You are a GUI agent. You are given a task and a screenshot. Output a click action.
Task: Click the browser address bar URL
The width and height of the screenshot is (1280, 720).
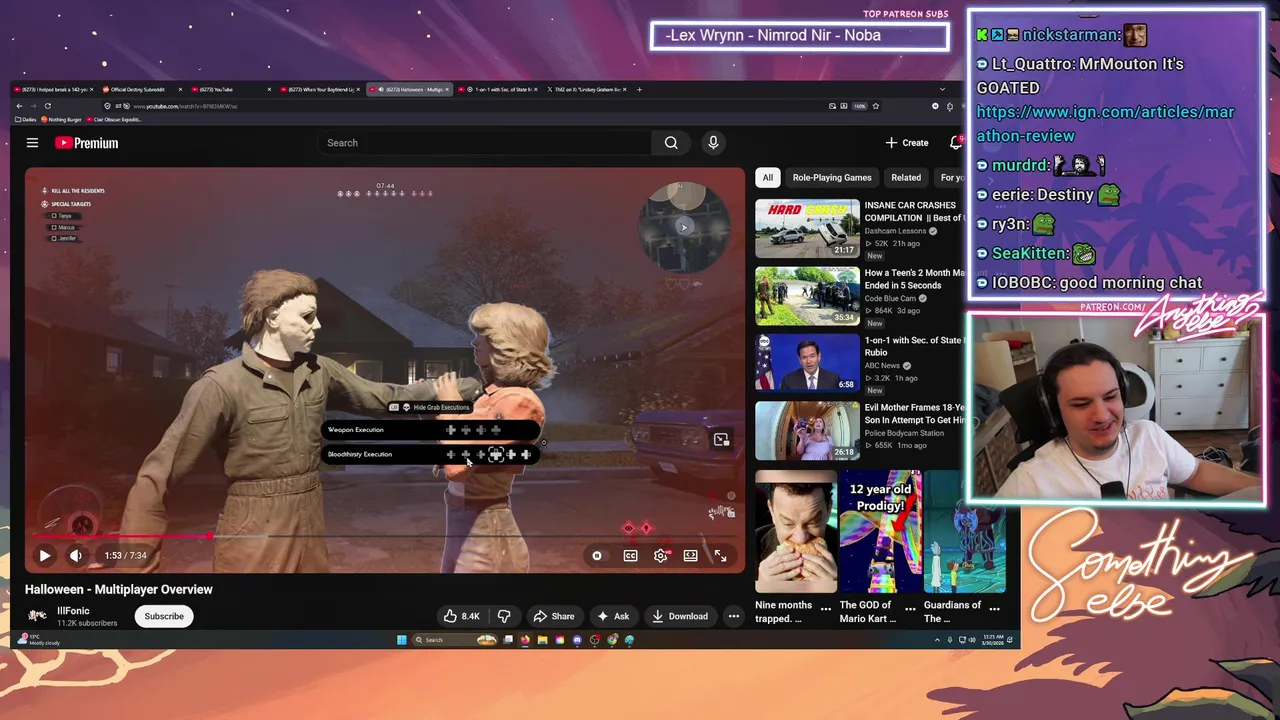185,106
